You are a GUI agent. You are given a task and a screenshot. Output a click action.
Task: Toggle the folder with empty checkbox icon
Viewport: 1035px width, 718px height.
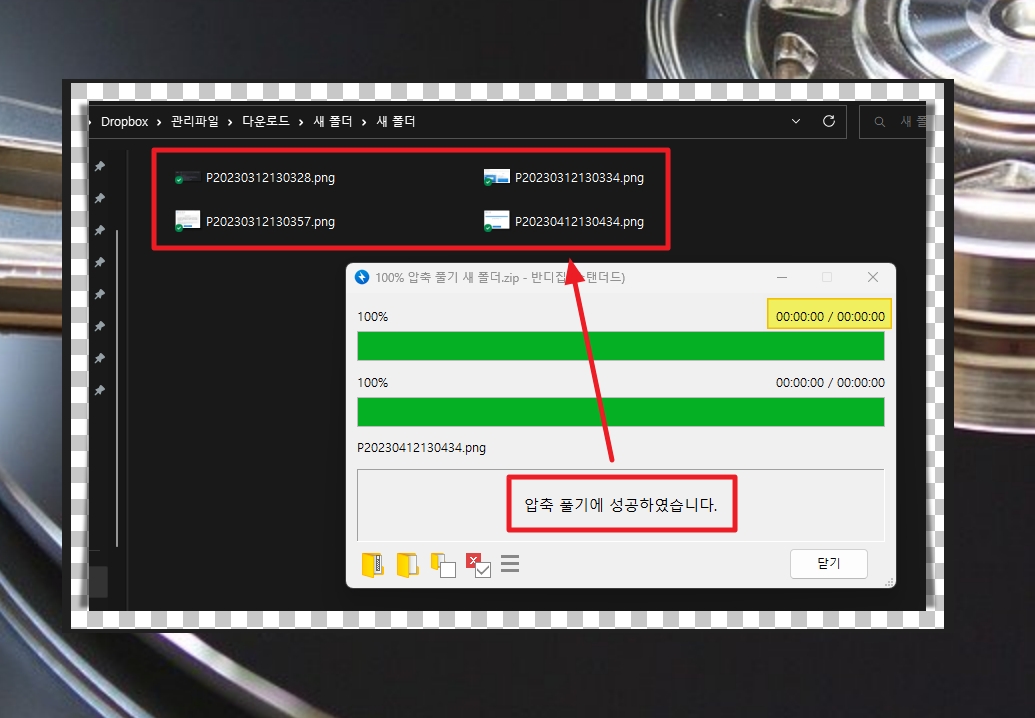pyautogui.click(x=443, y=565)
